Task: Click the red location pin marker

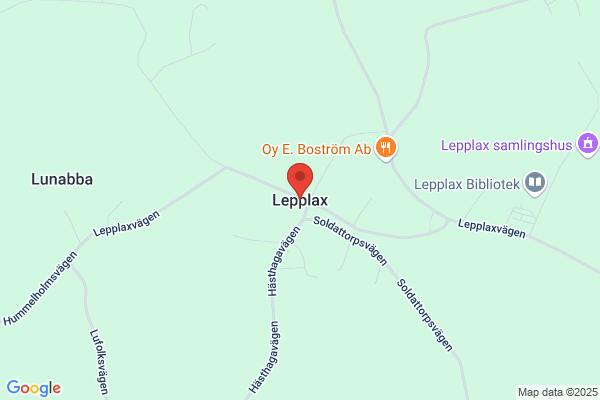Action: point(300,182)
